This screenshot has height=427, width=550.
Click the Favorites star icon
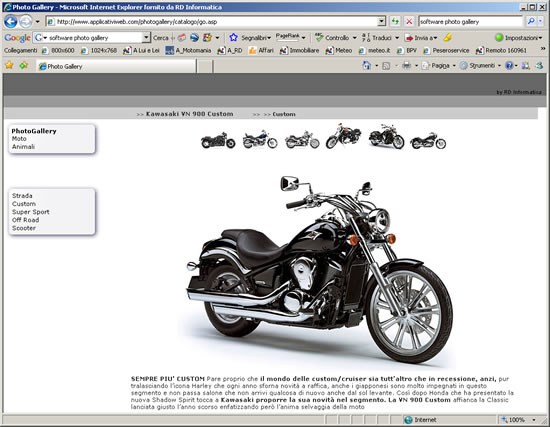pos(9,65)
